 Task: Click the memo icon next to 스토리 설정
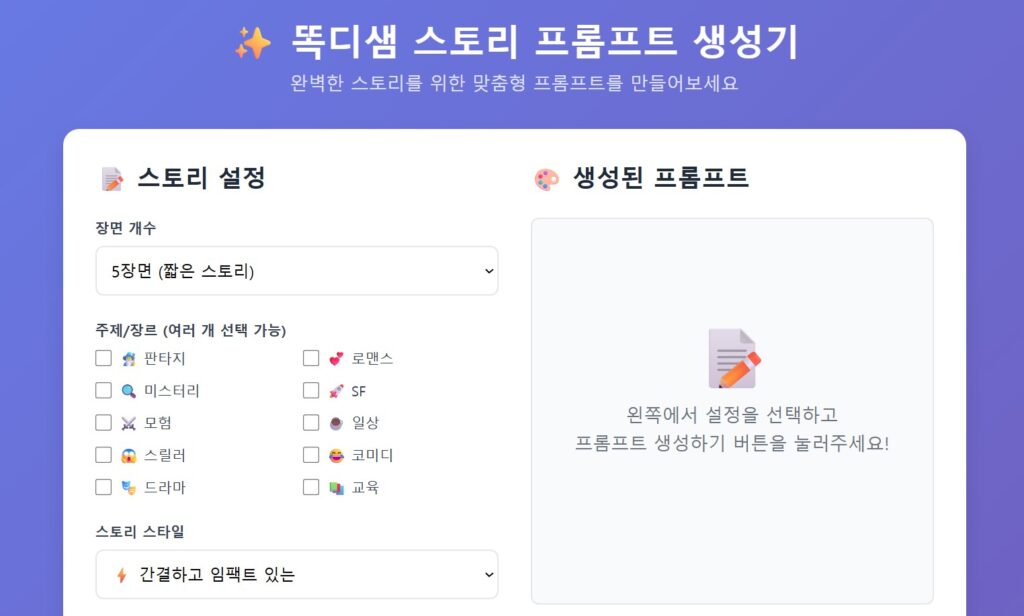112,179
